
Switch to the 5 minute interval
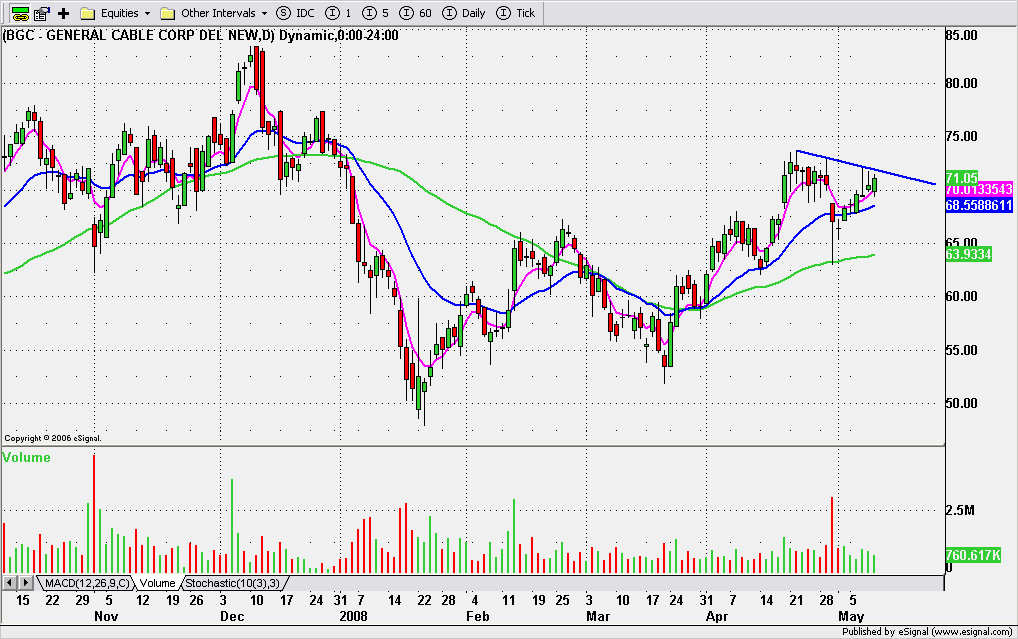point(375,13)
